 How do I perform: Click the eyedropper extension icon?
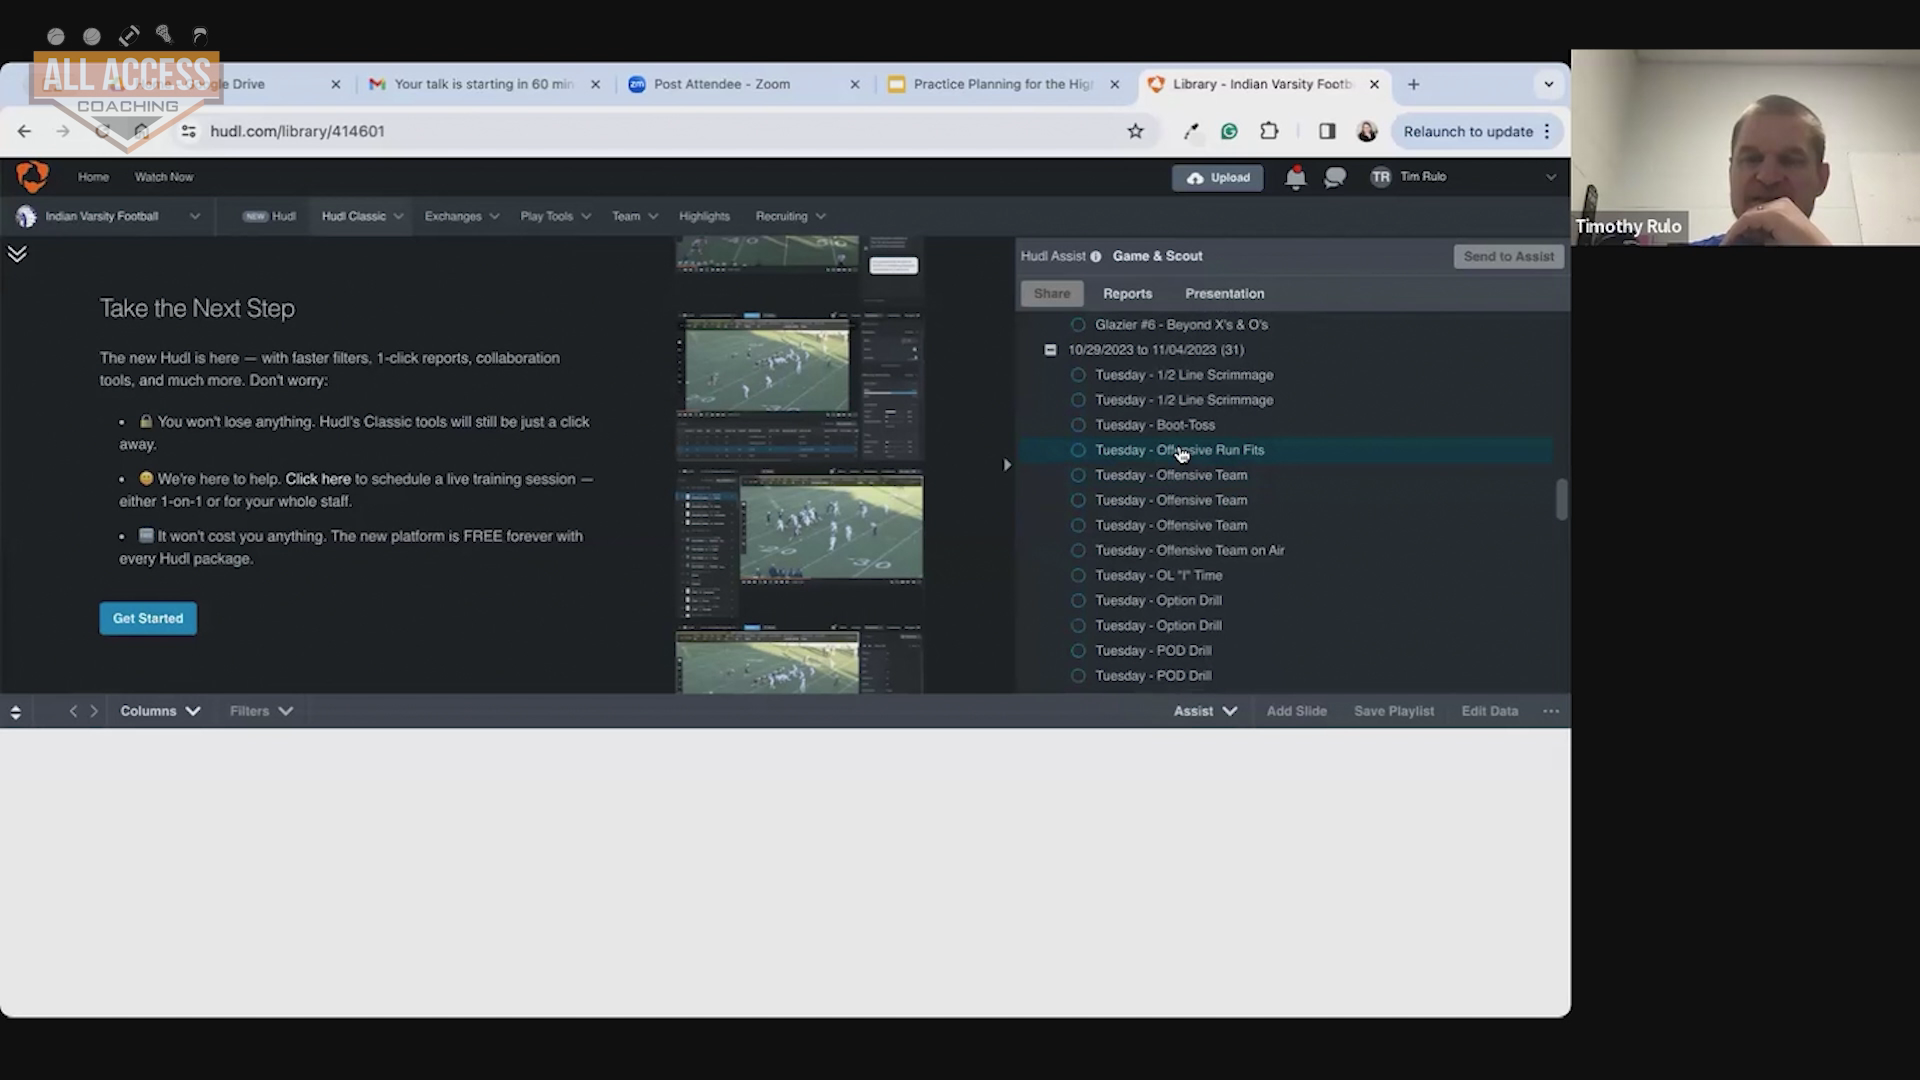[1190, 131]
